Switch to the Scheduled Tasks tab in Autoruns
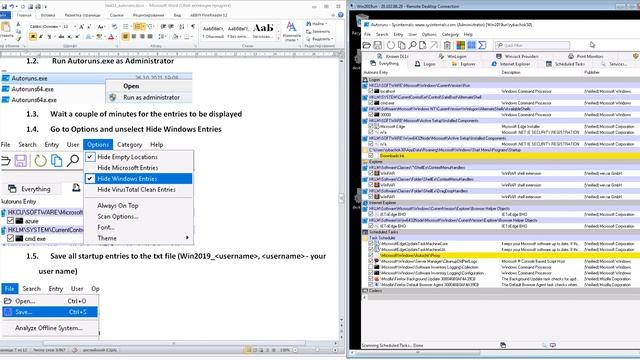The height and width of the screenshot is (360, 640). tap(566, 64)
